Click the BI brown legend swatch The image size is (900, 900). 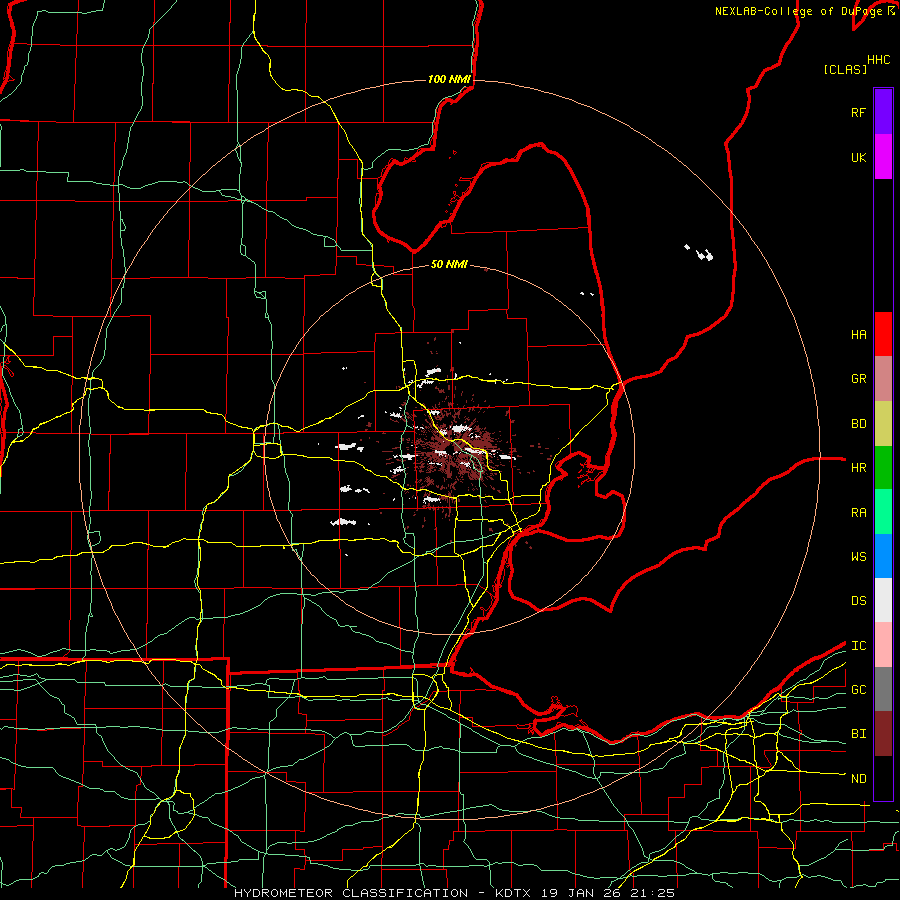click(x=883, y=734)
